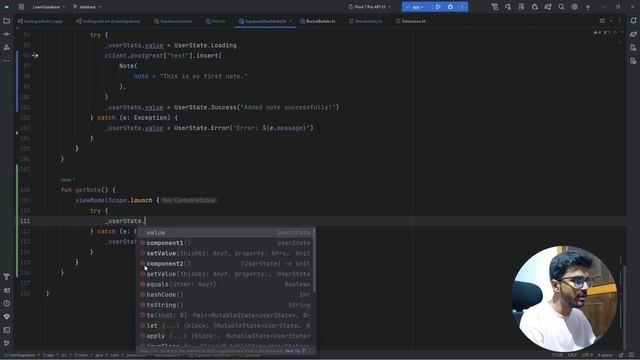Viewport: 640px width, 360px height.
Task: Choose hashCode() from completion list
Action: (225, 294)
